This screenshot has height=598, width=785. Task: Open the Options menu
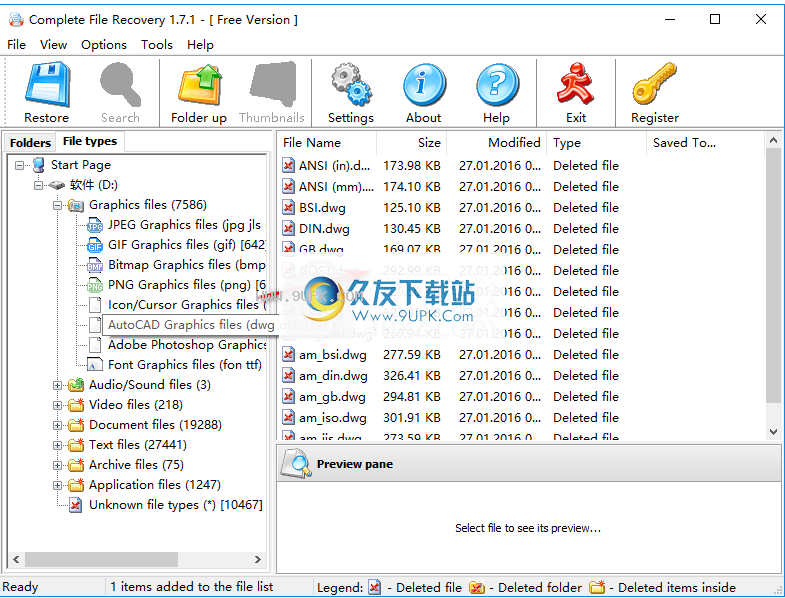point(104,45)
